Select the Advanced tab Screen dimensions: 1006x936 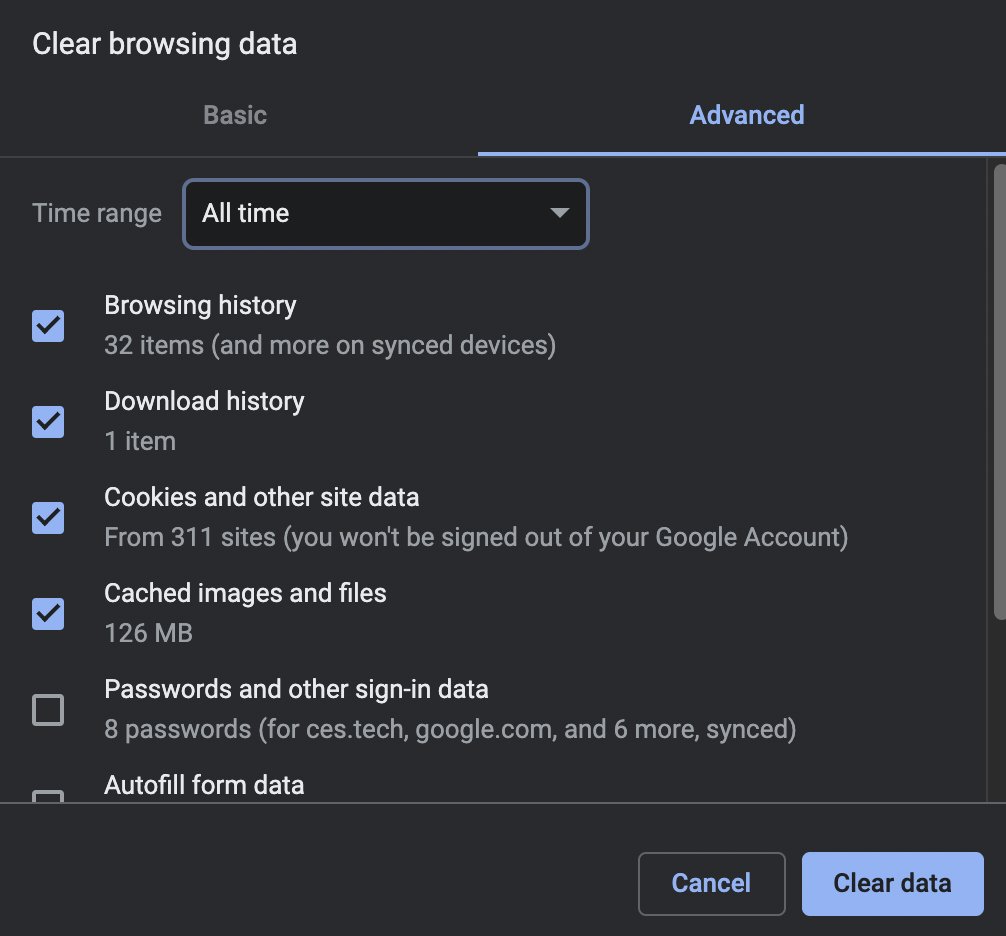point(745,114)
